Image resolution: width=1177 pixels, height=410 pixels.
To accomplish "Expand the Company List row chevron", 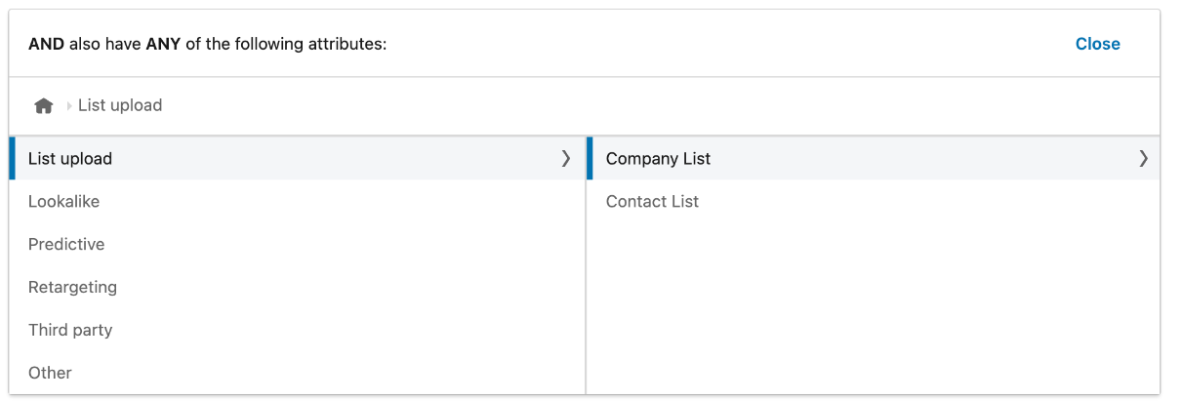I will (1143, 159).
